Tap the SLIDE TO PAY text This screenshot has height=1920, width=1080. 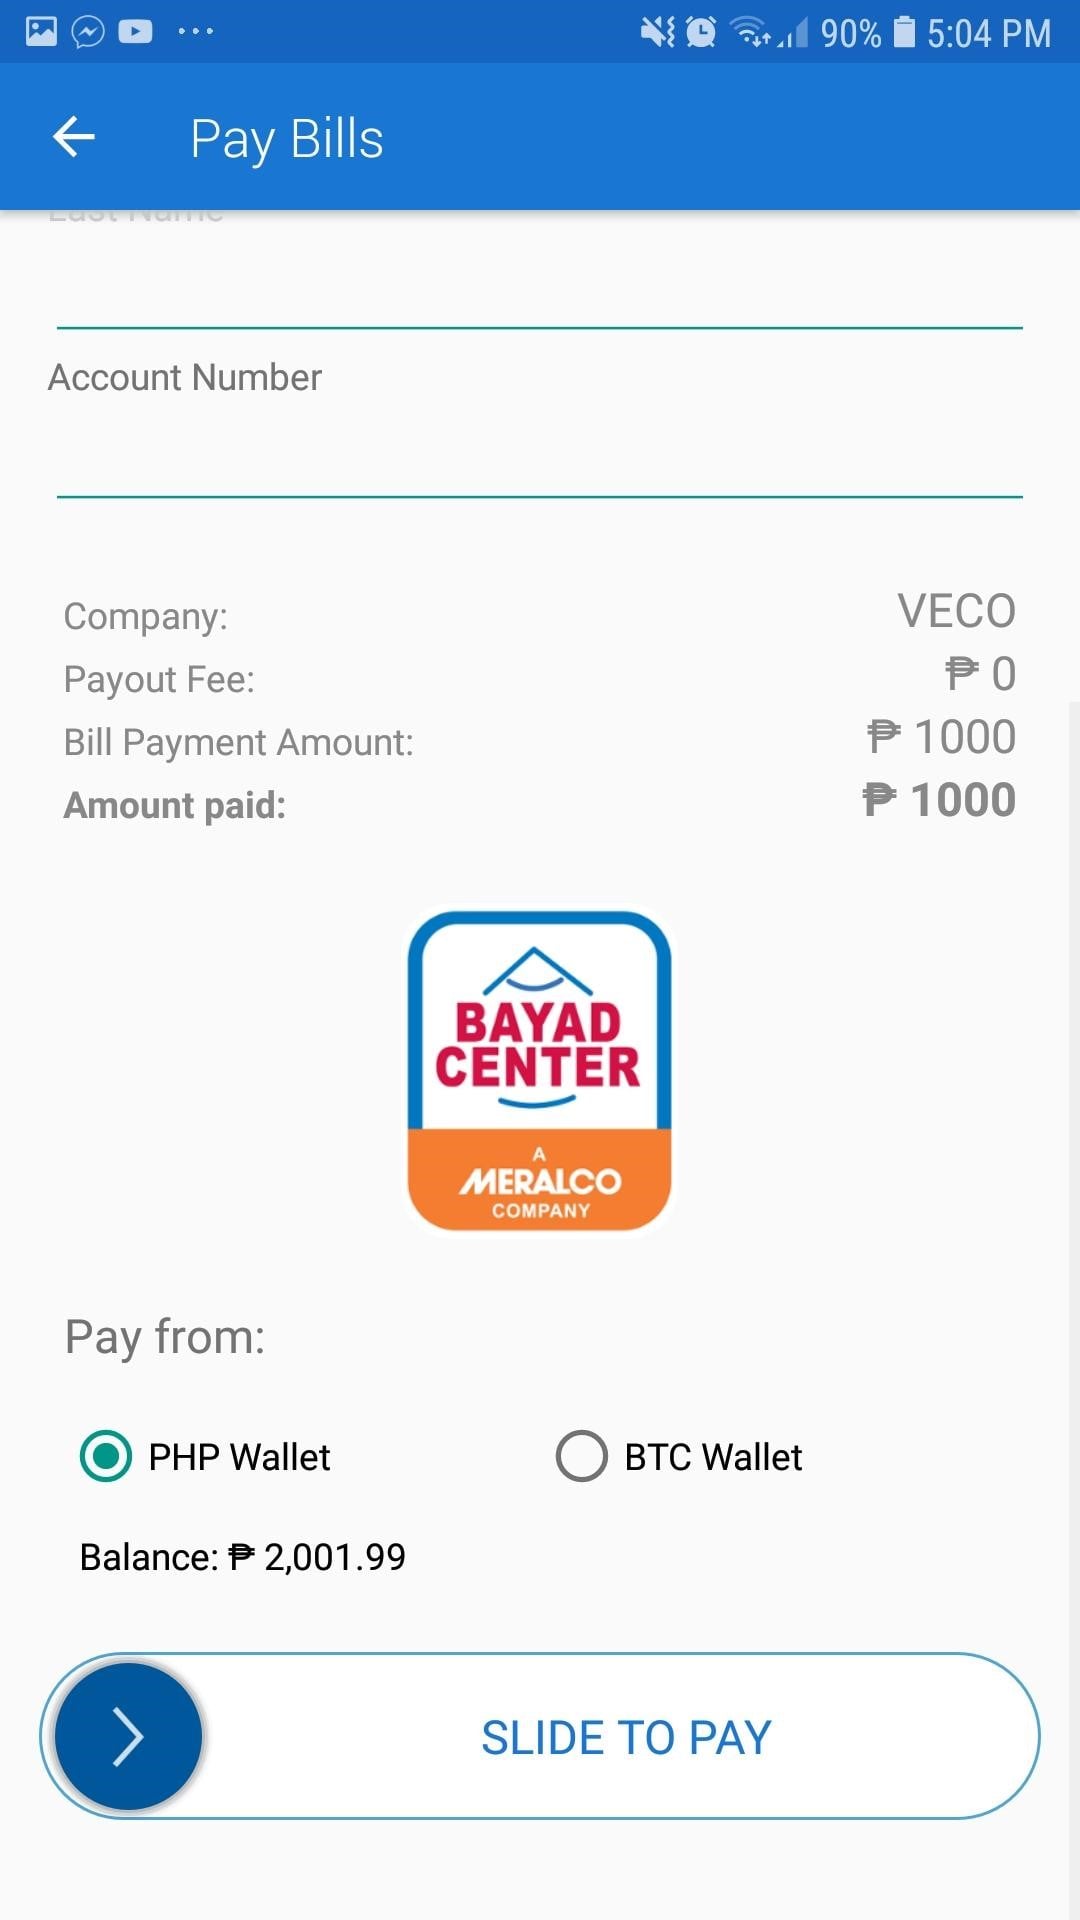pyautogui.click(x=626, y=1737)
